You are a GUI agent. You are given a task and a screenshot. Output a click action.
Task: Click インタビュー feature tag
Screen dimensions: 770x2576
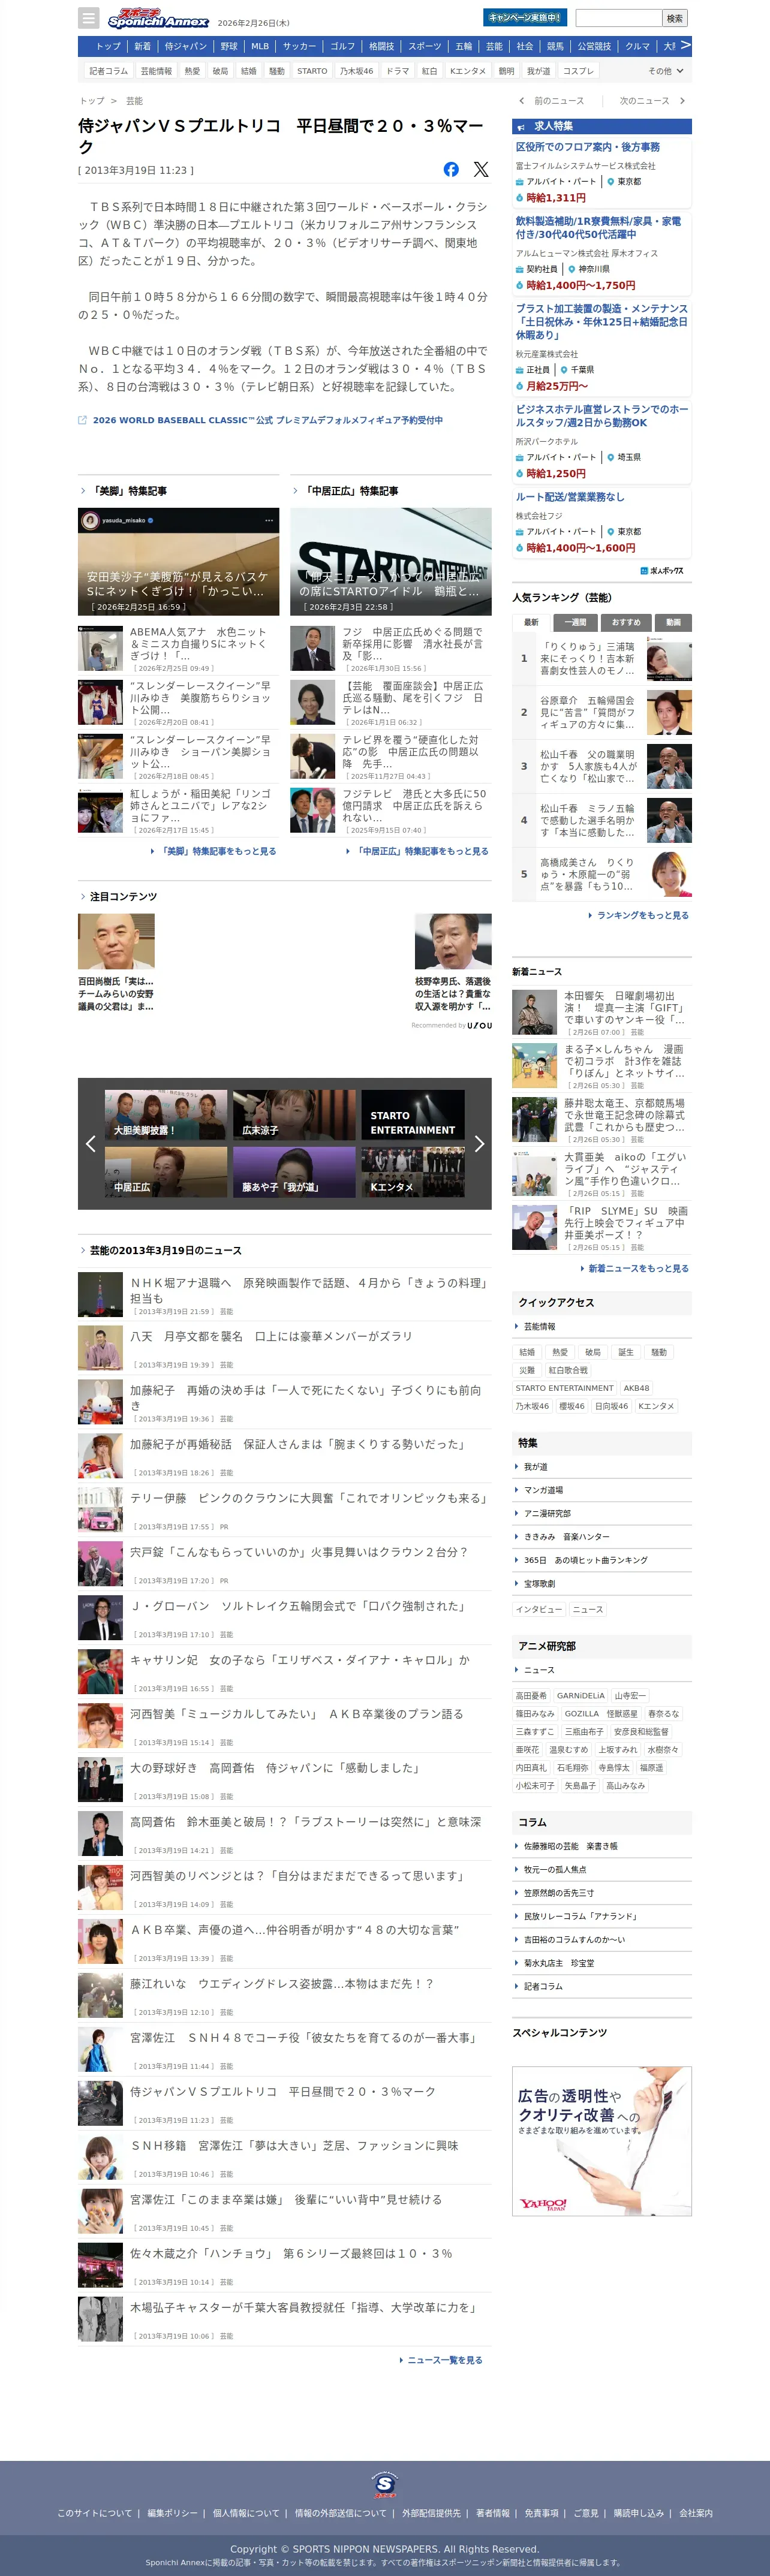pyautogui.click(x=539, y=1609)
